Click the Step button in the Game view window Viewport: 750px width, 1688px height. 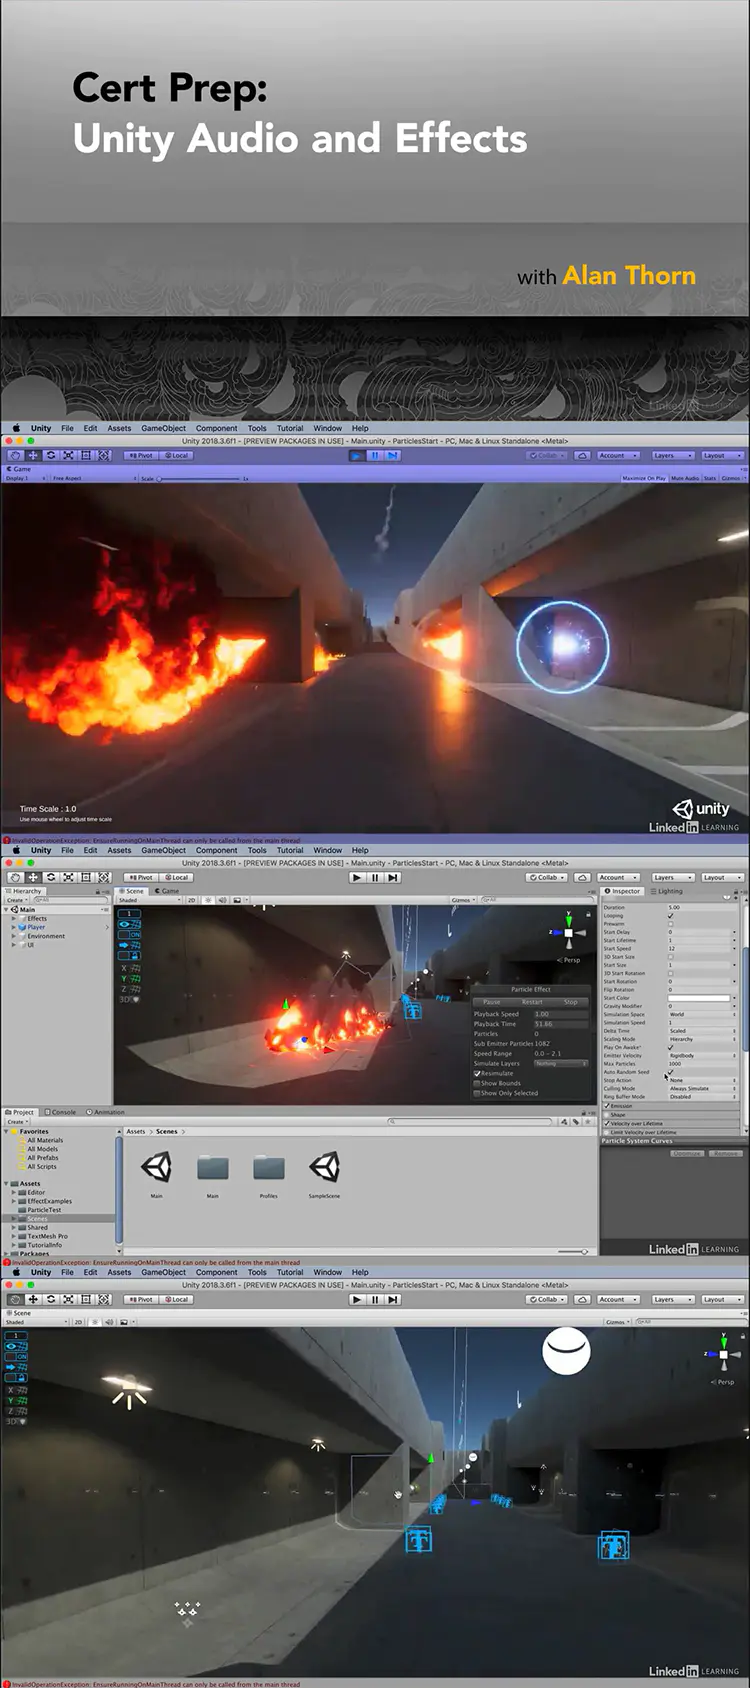pyautogui.click(x=393, y=455)
